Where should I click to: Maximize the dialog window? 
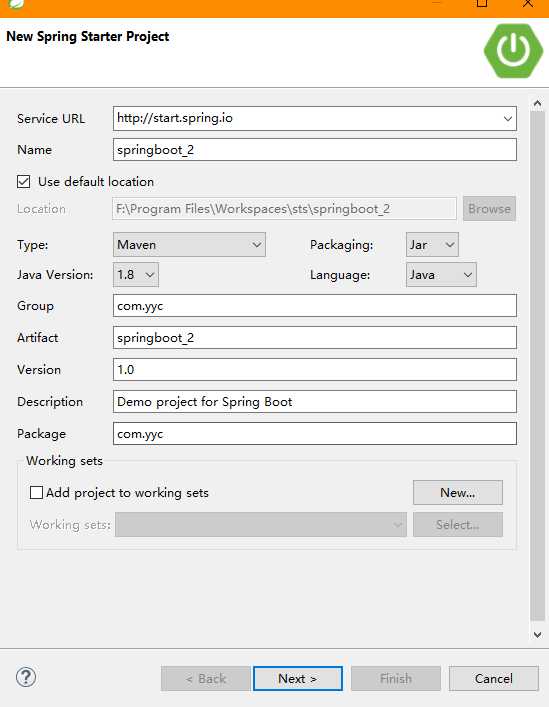pyautogui.click(x=482, y=4)
